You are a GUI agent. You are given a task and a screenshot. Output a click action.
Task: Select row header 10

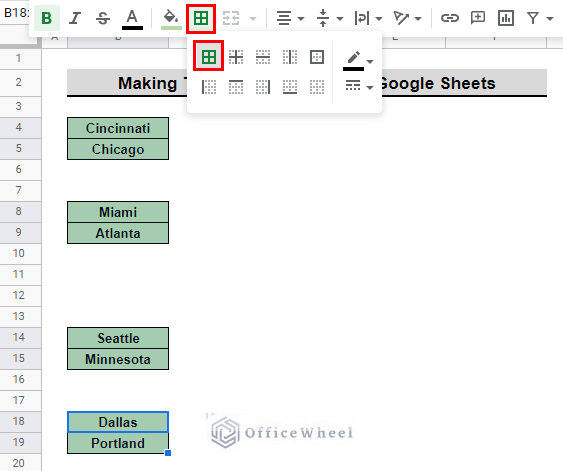(x=20, y=253)
